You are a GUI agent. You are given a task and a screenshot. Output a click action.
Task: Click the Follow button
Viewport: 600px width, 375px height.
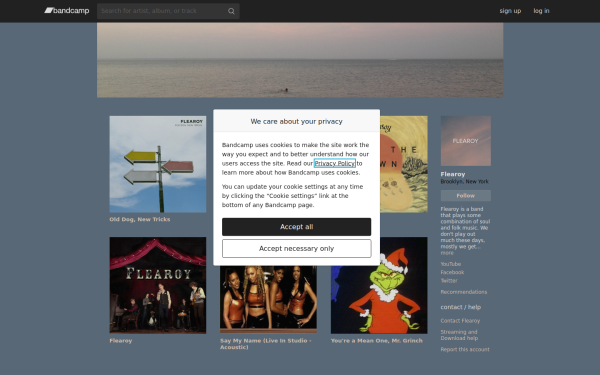click(466, 196)
